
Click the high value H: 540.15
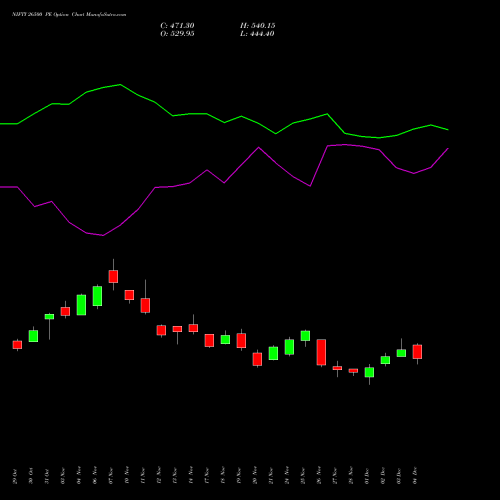tap(257, 26)
